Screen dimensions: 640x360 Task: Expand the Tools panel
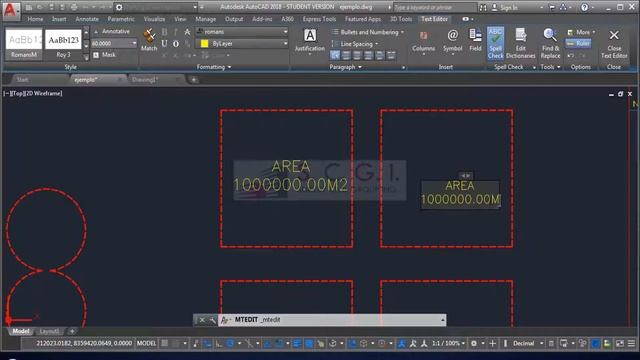click(x=550, y=67)
